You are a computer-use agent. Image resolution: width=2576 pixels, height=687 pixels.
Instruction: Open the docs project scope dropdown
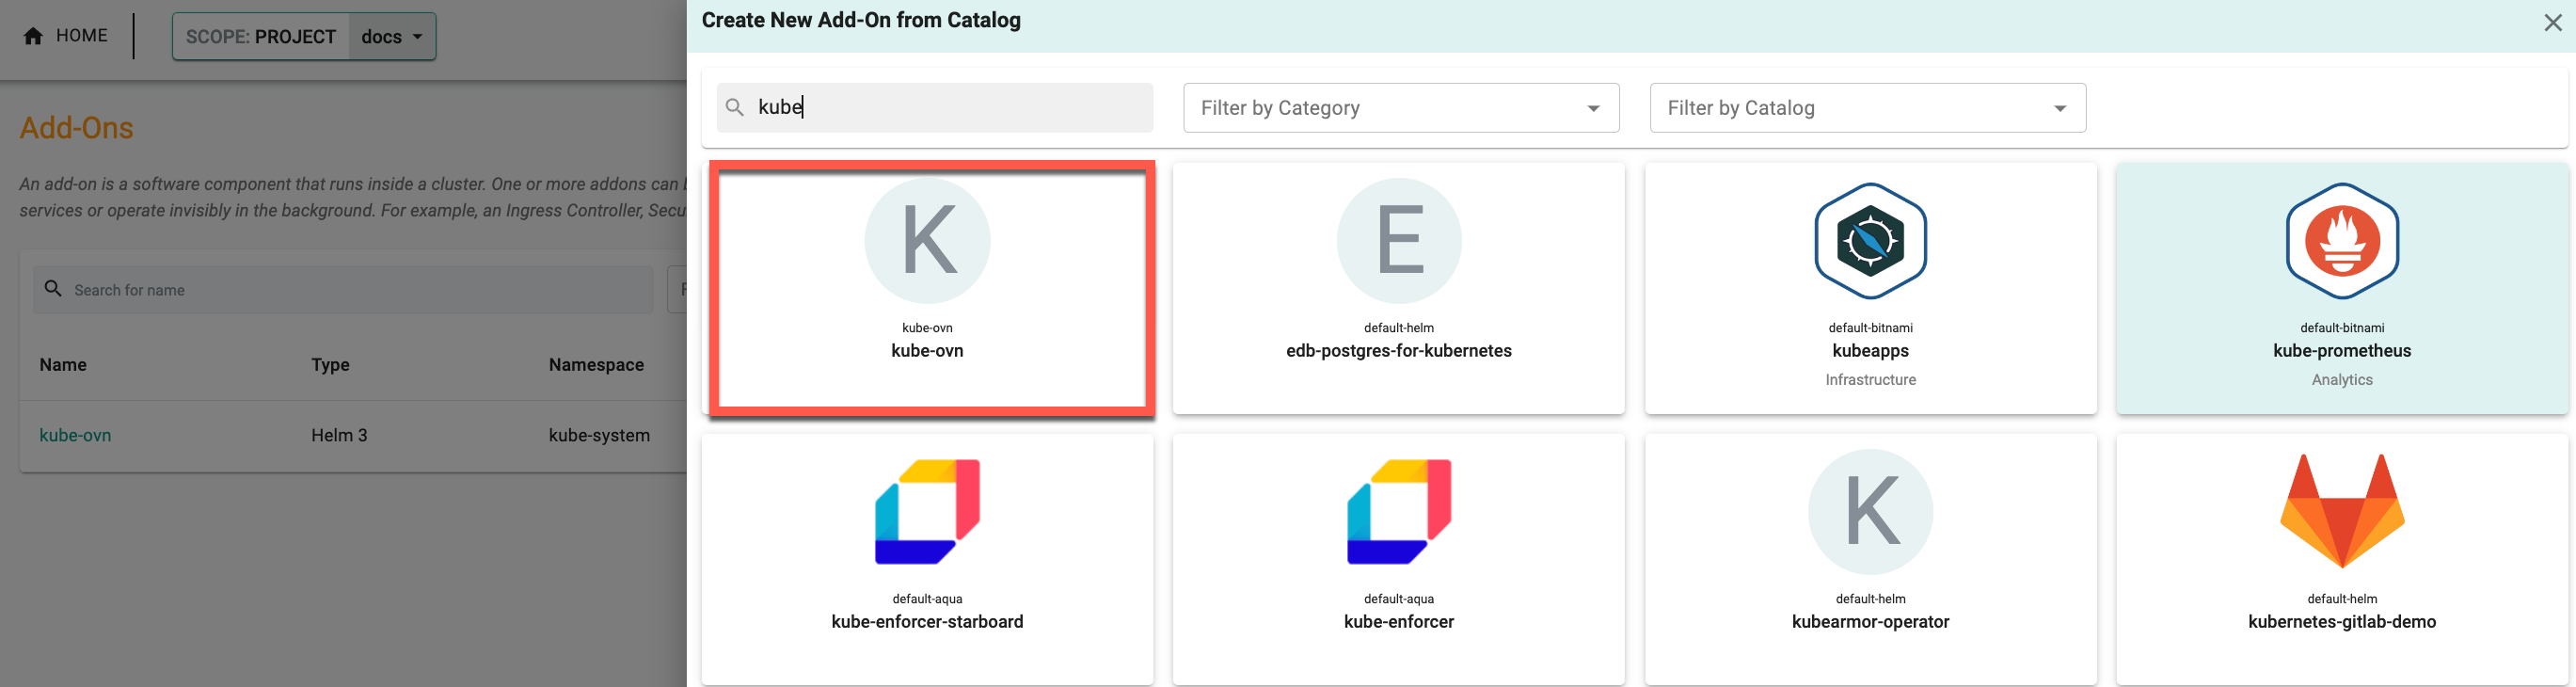pyautogui.click(x=392, y=37)
